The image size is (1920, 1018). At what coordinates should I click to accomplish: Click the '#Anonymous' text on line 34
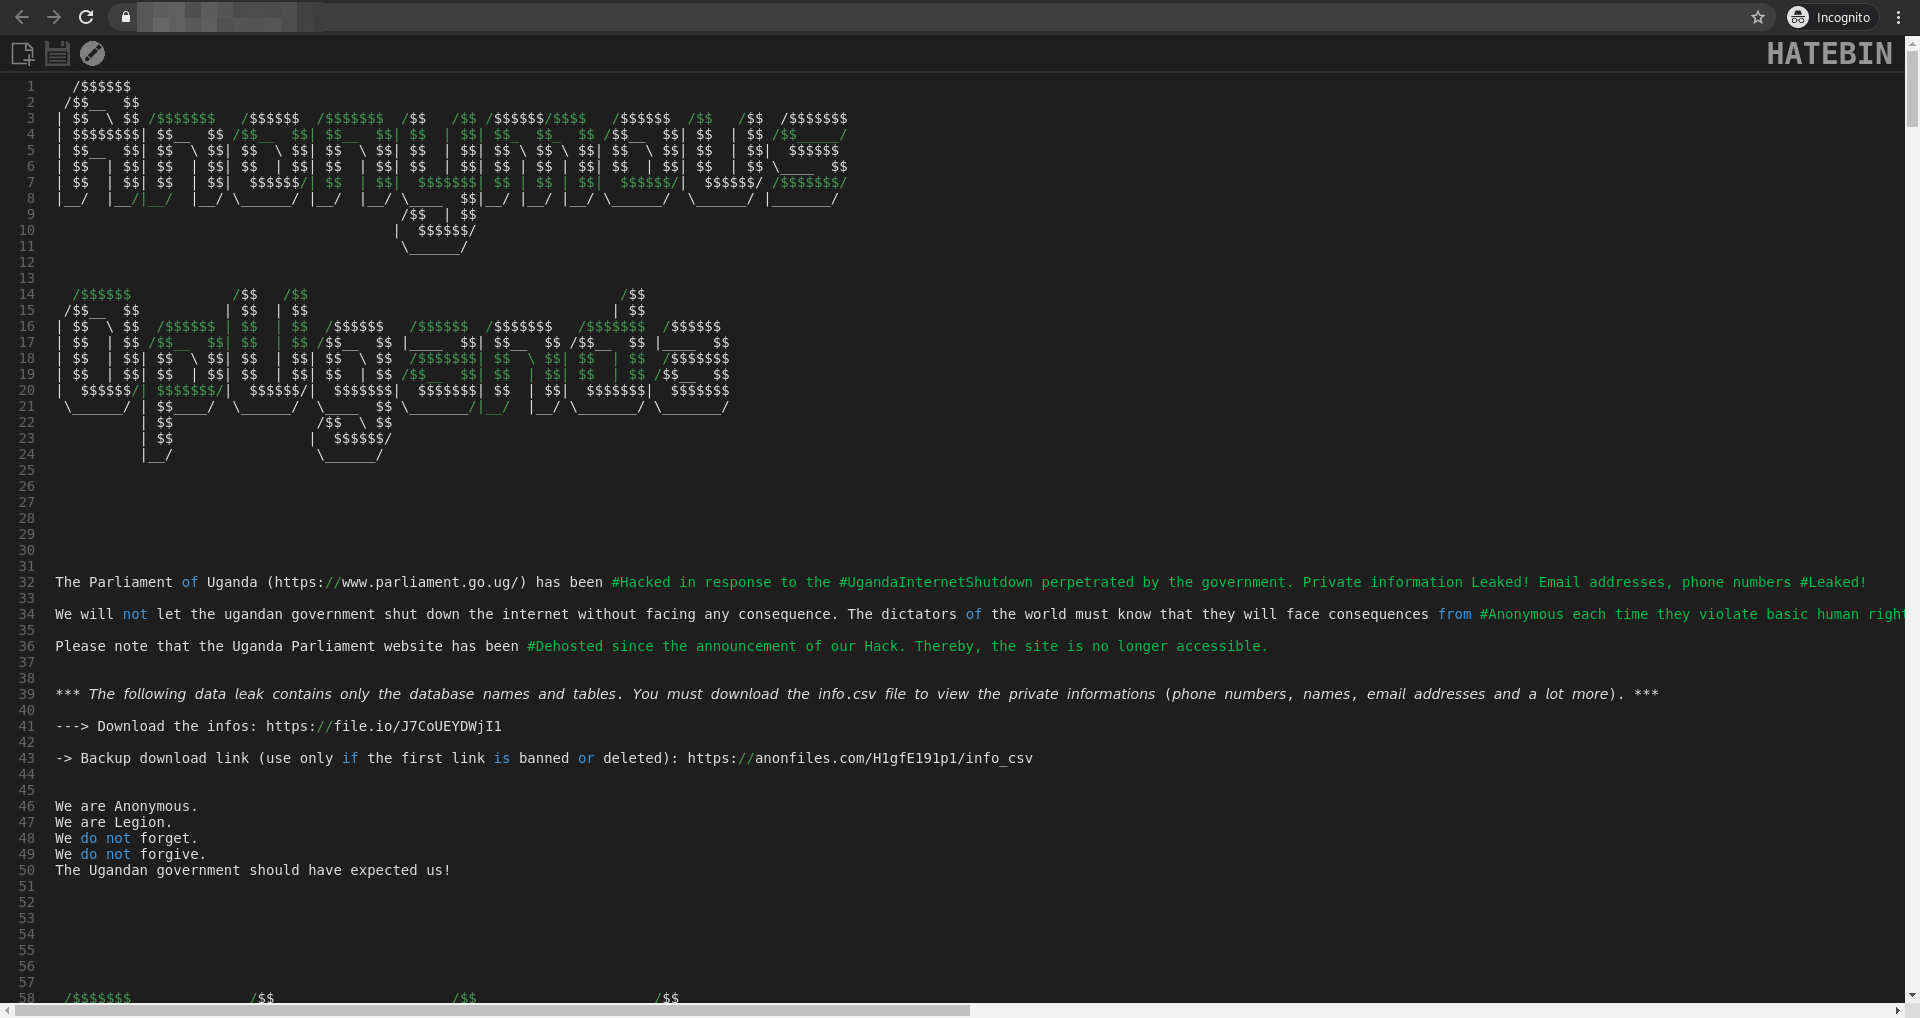tap(1521, 614)
